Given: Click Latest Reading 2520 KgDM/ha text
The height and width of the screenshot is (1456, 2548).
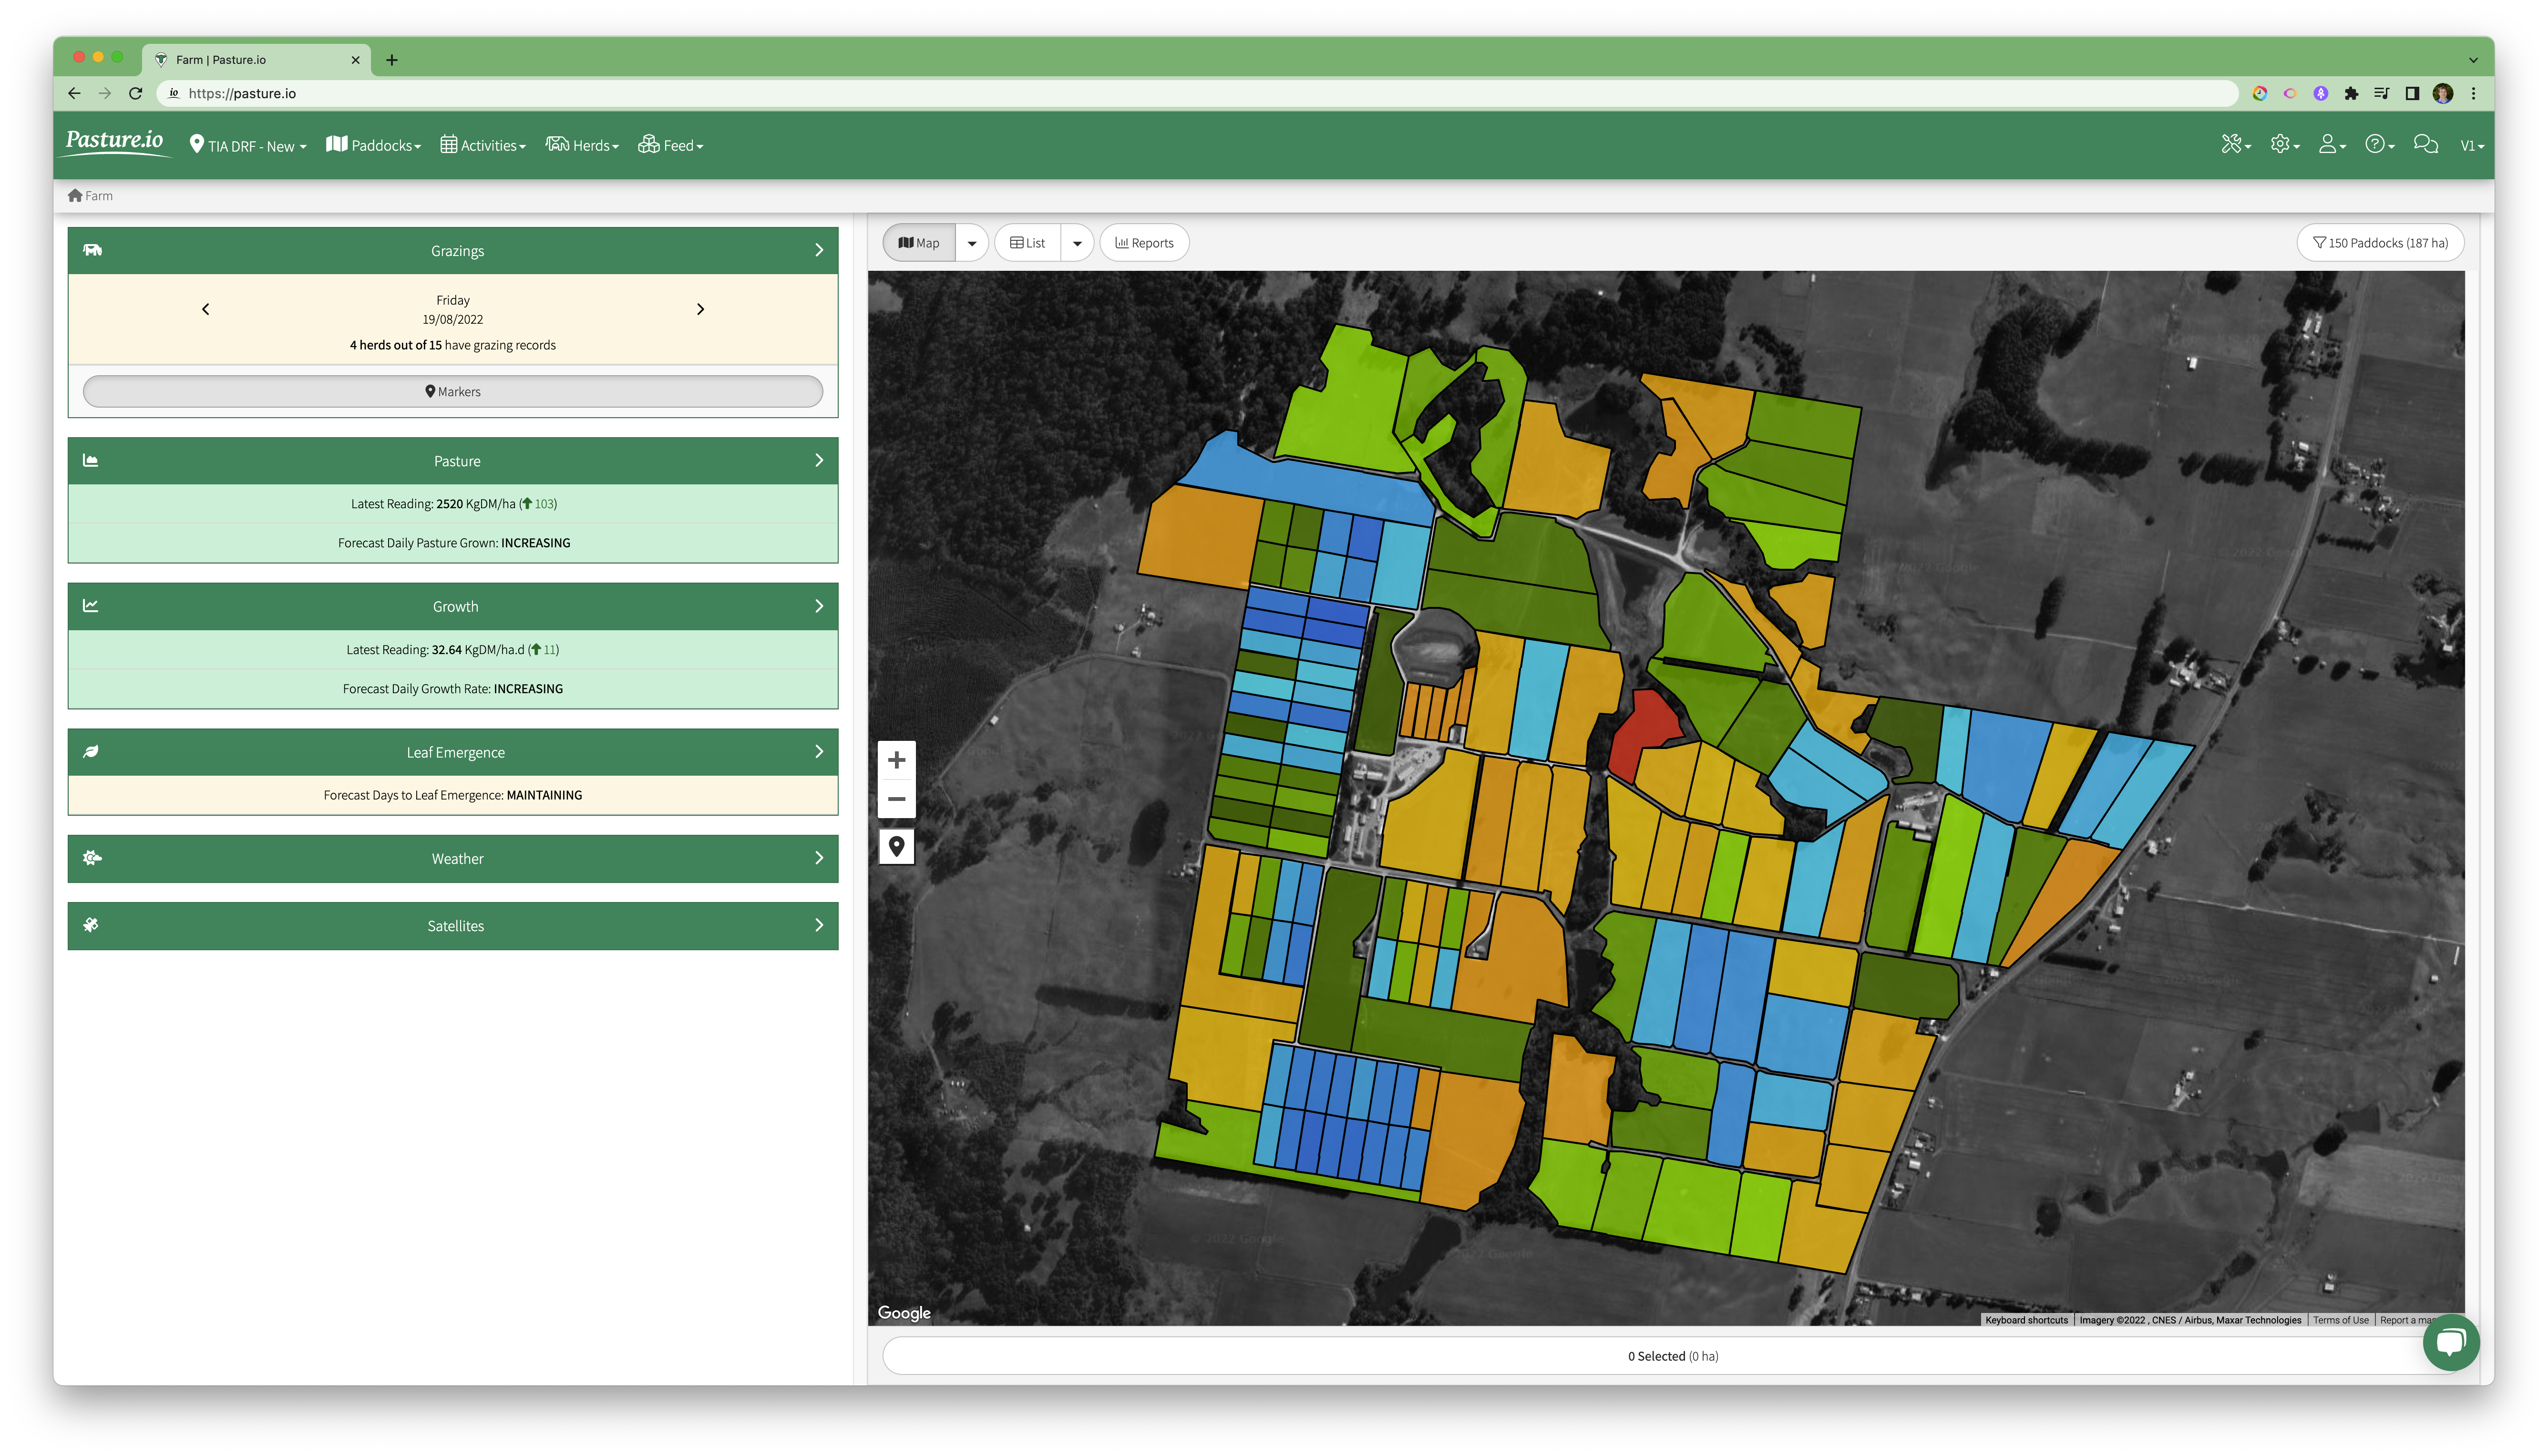Looking at the screenshot, I should click(454, 504).
